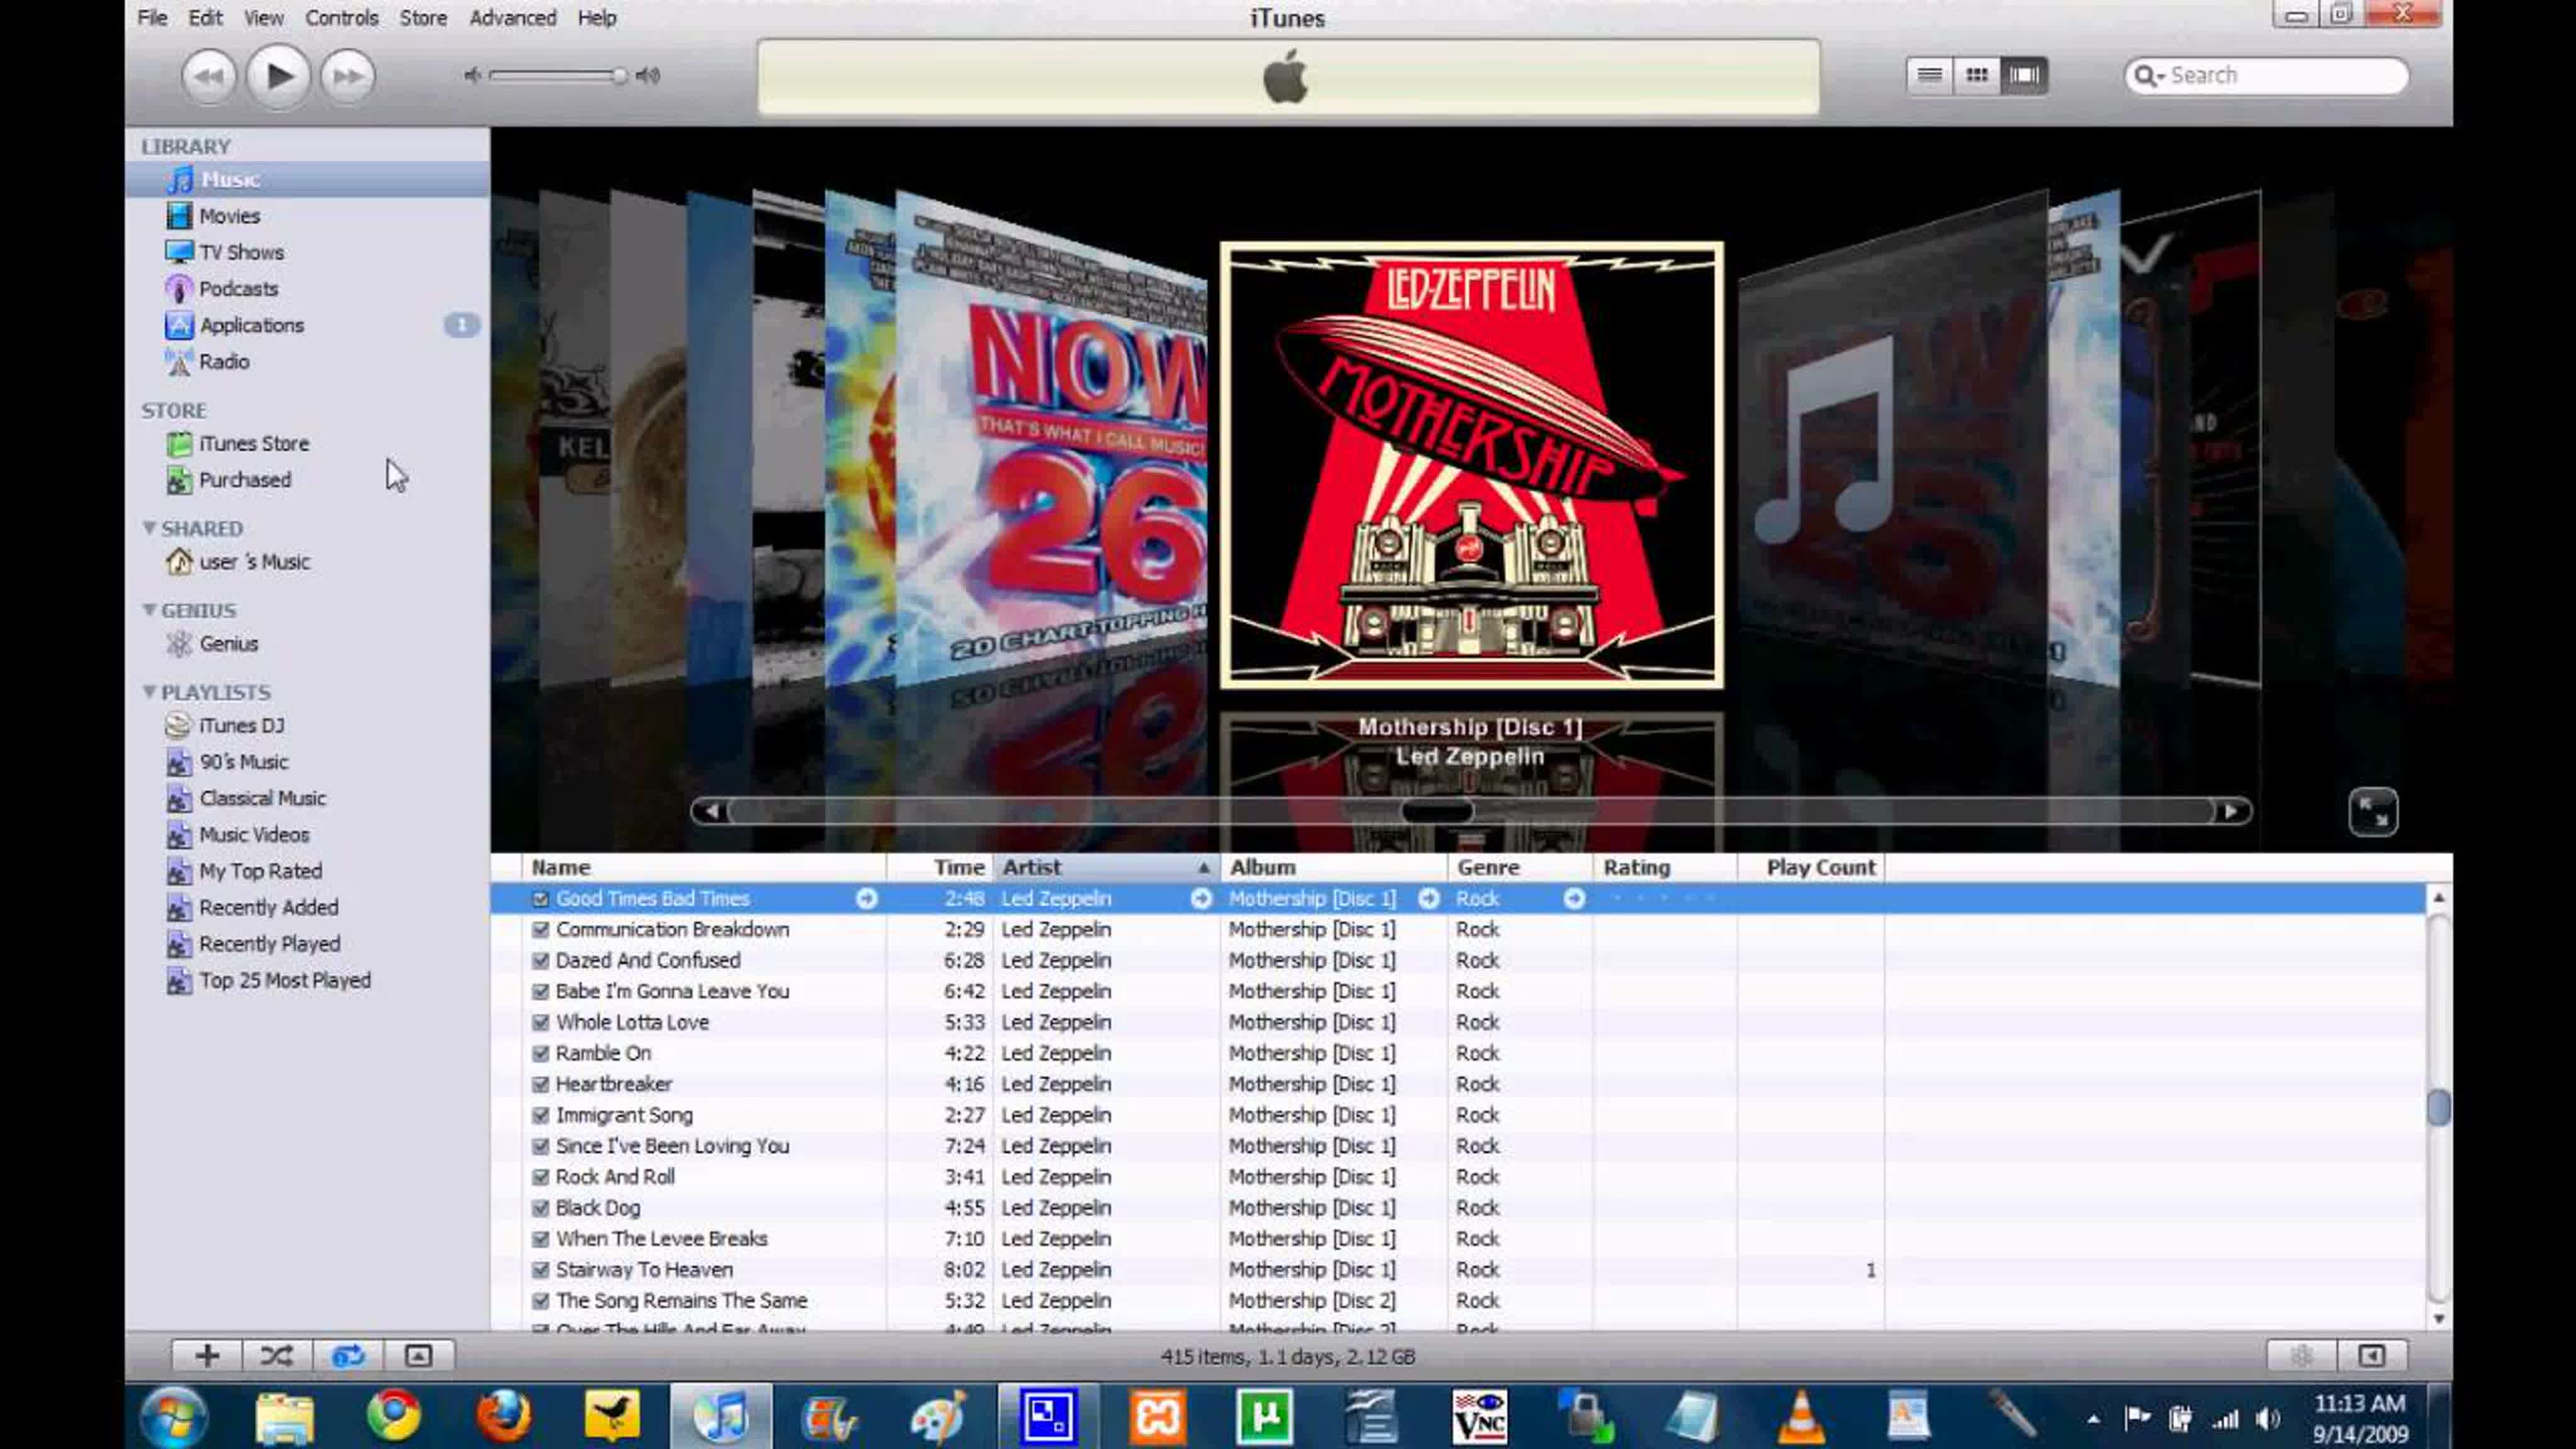
Task: Uncheck Immigrant Song checkbox
Action: (540, 1116)
